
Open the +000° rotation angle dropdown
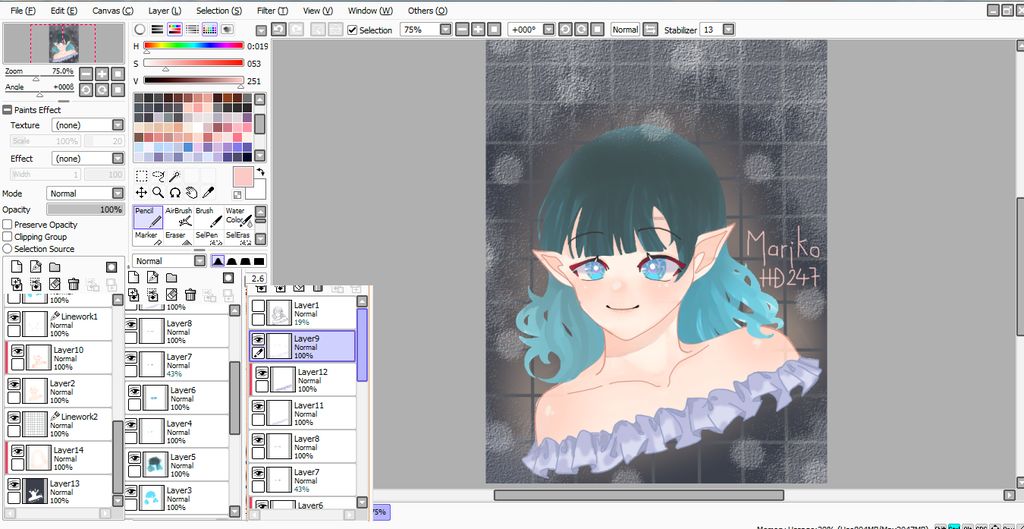tap(549, 29)
